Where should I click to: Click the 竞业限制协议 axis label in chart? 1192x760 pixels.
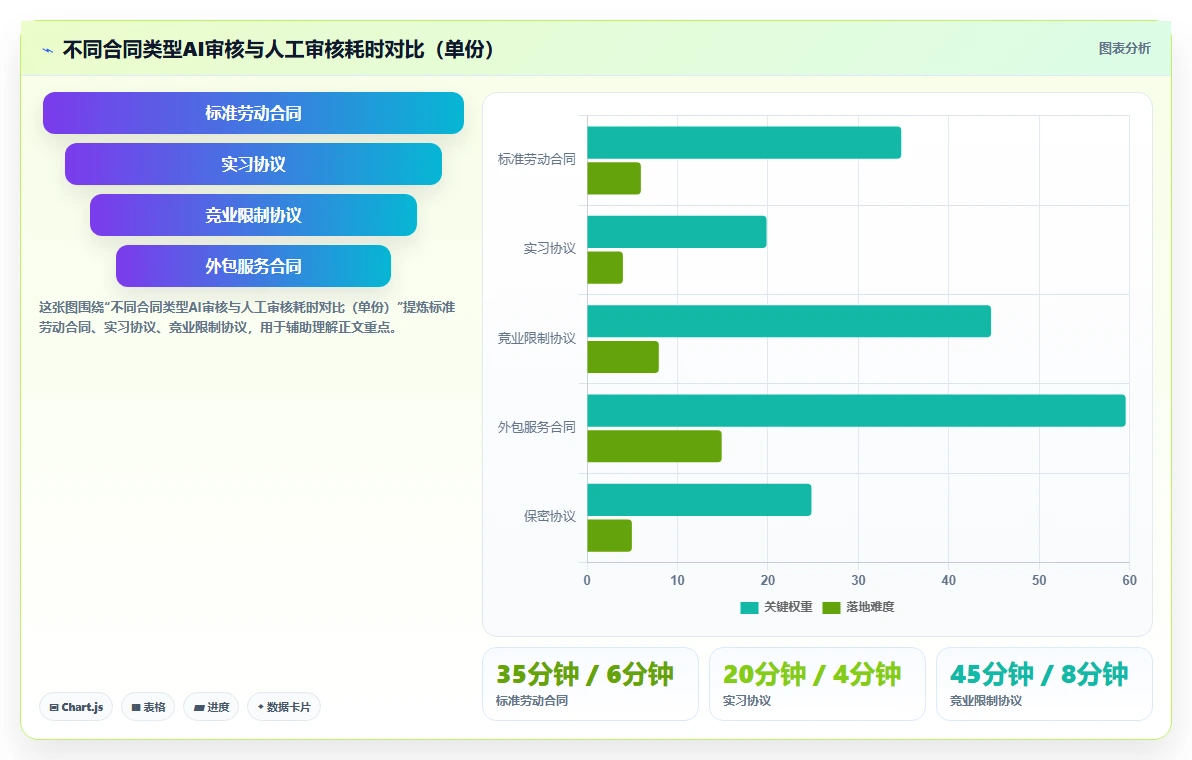[x=537, y=338]
